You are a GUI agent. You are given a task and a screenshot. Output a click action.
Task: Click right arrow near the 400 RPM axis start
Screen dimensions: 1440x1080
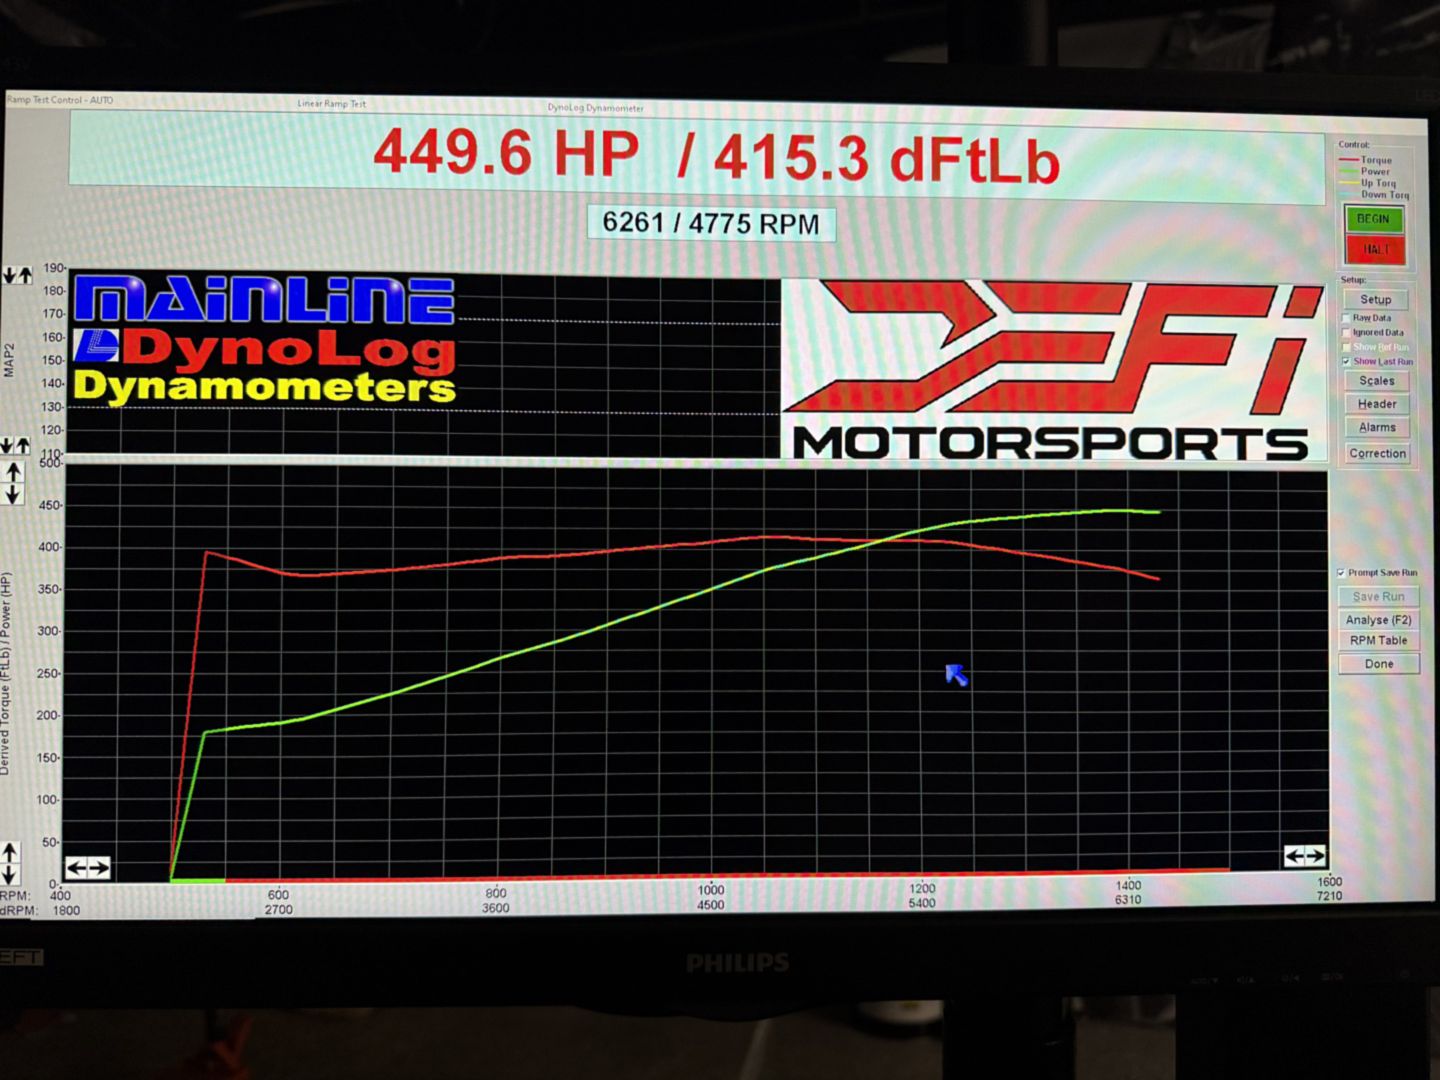[99, 867]
